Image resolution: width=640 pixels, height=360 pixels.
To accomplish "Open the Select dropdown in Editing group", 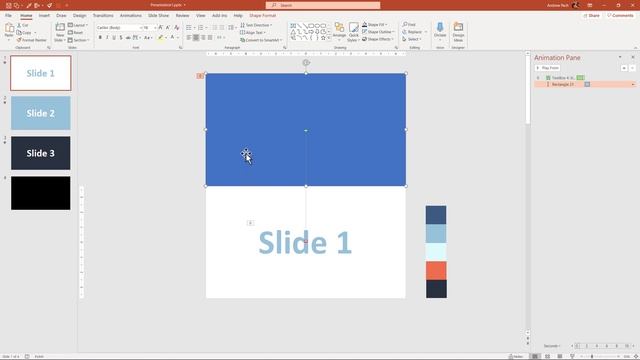I will point(412,39).
